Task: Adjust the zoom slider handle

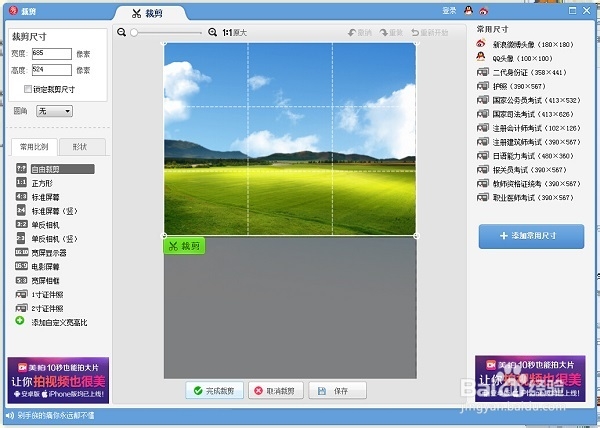Action: pyautogui.click(x=134, y=33)
